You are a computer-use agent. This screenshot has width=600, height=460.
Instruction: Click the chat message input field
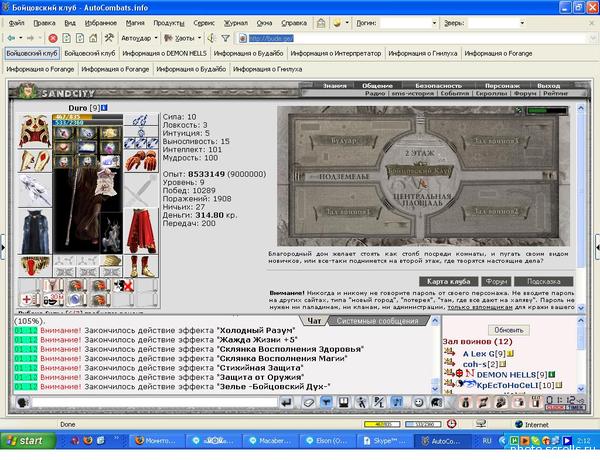point(154,402)
